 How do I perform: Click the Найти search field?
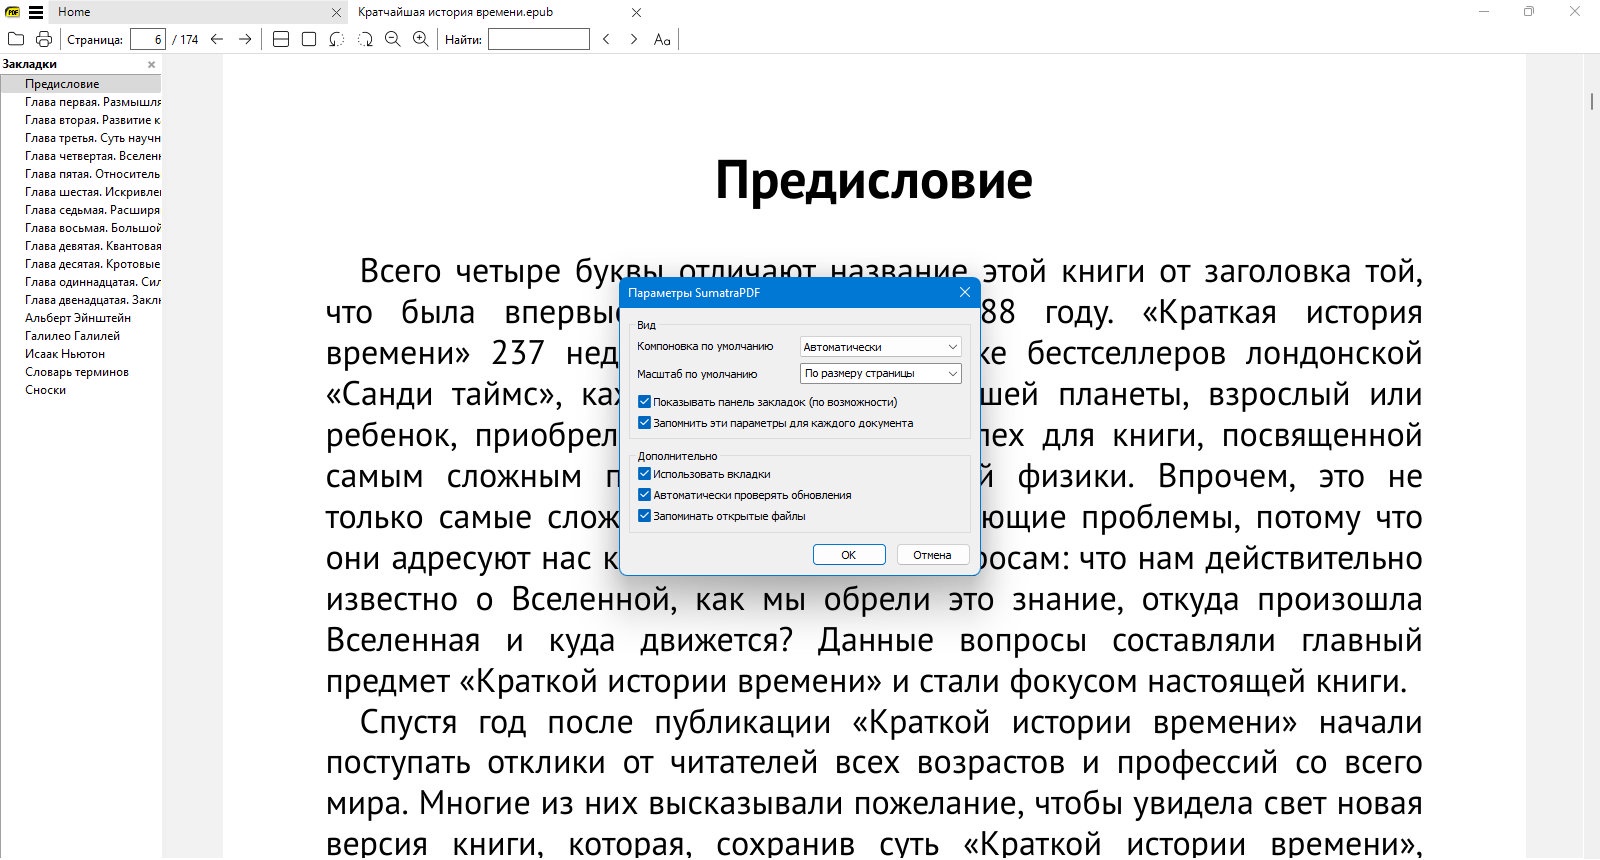539,39
